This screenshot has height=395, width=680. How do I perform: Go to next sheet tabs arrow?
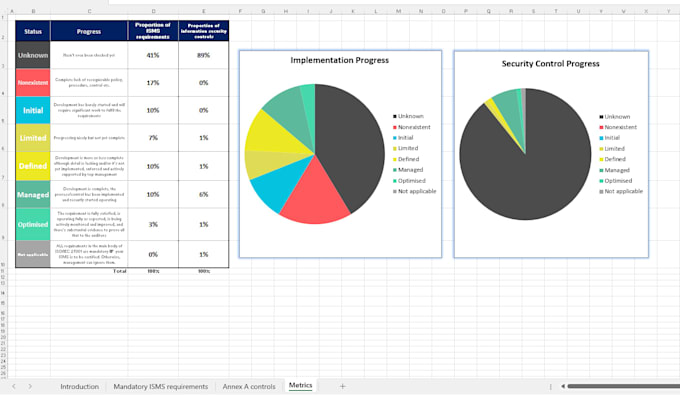[30, 386]
